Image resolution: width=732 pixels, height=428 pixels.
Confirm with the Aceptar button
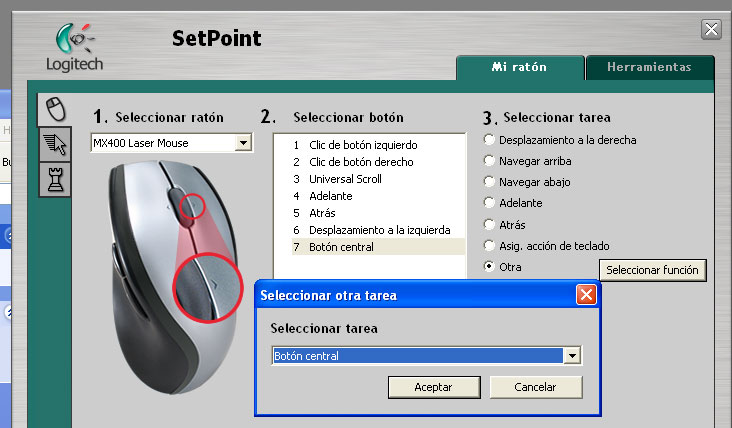coord(434,387)
